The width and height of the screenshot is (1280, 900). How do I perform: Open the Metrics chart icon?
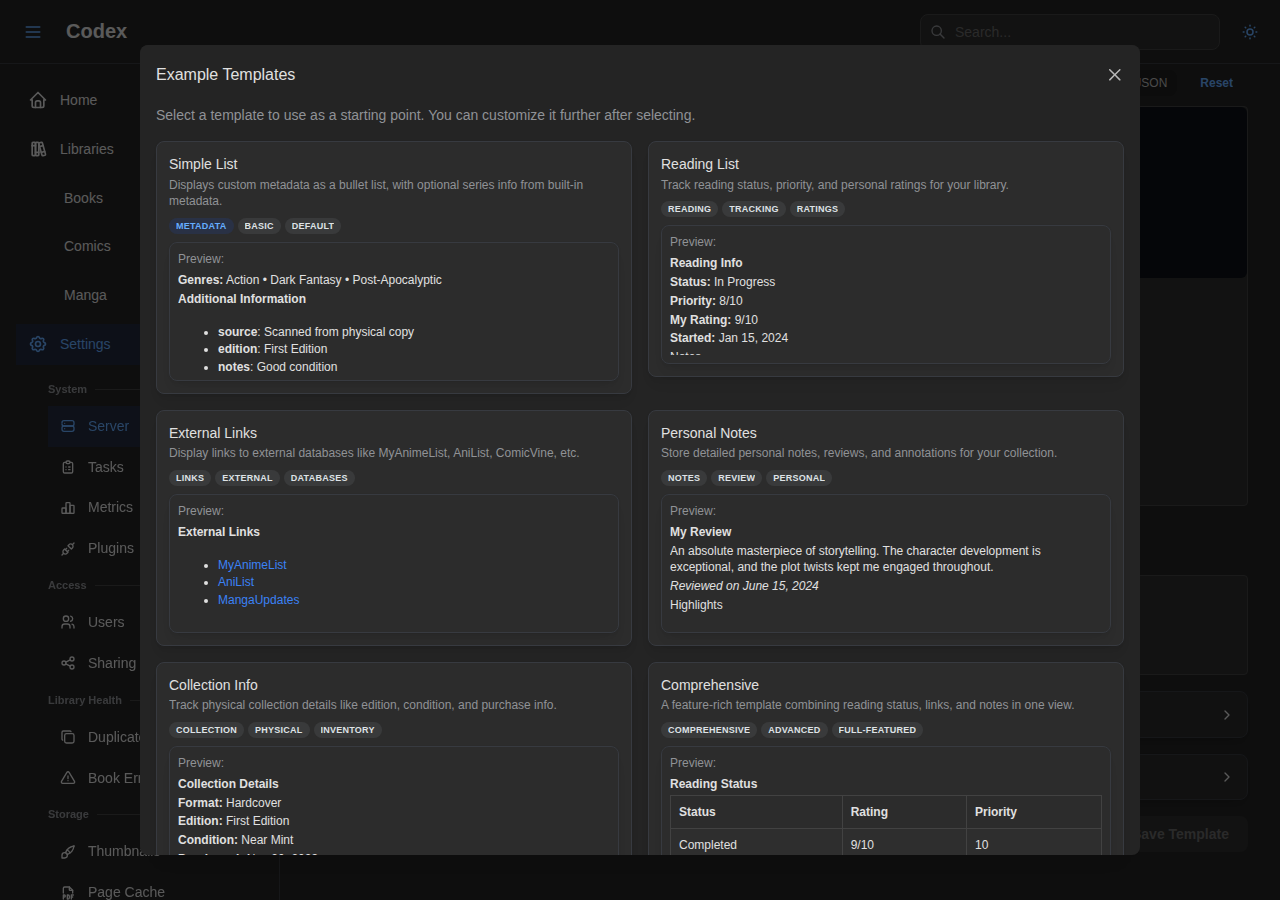(x=66, y=507)
